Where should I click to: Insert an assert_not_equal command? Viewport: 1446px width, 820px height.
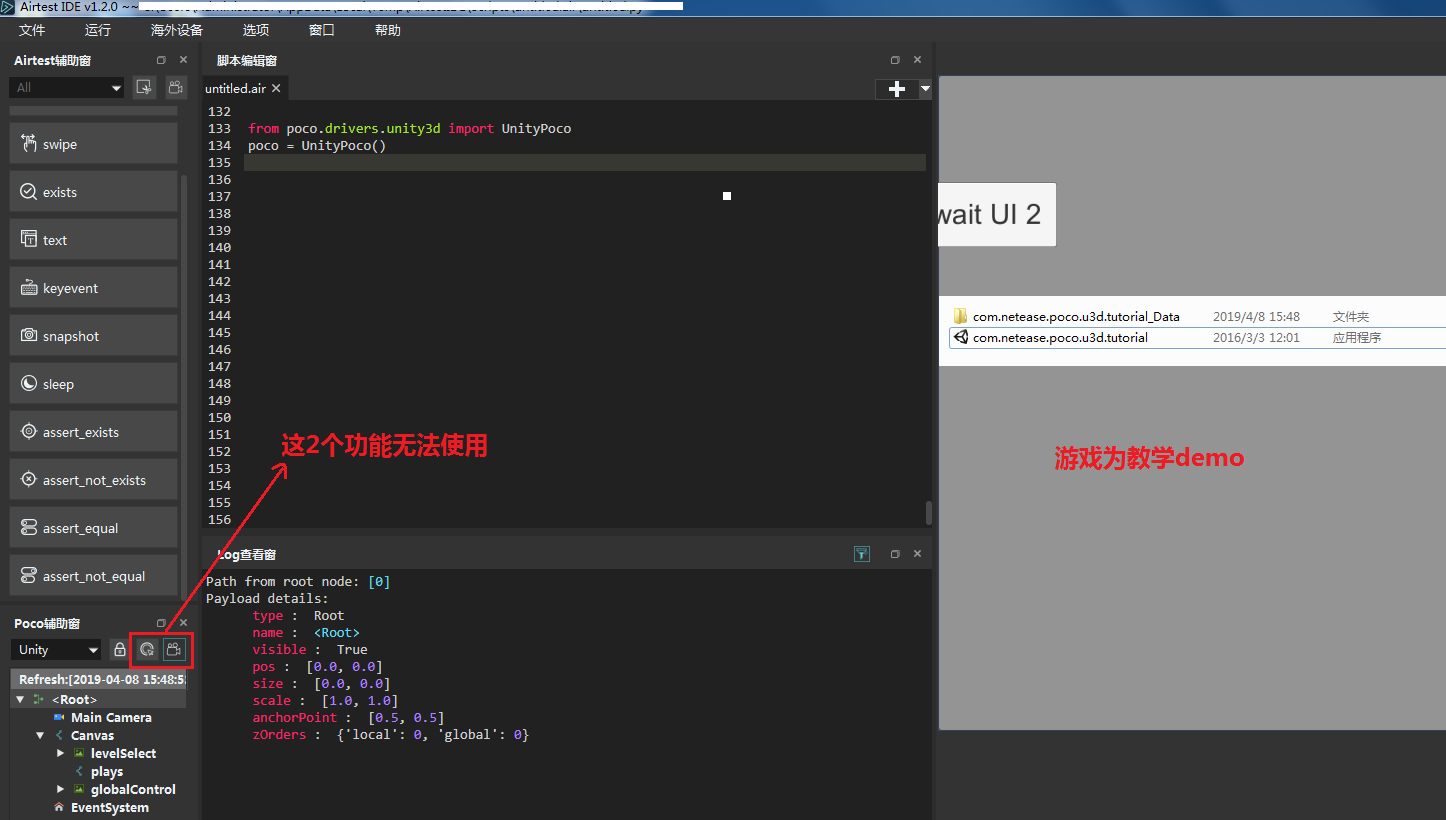point(94,576)
